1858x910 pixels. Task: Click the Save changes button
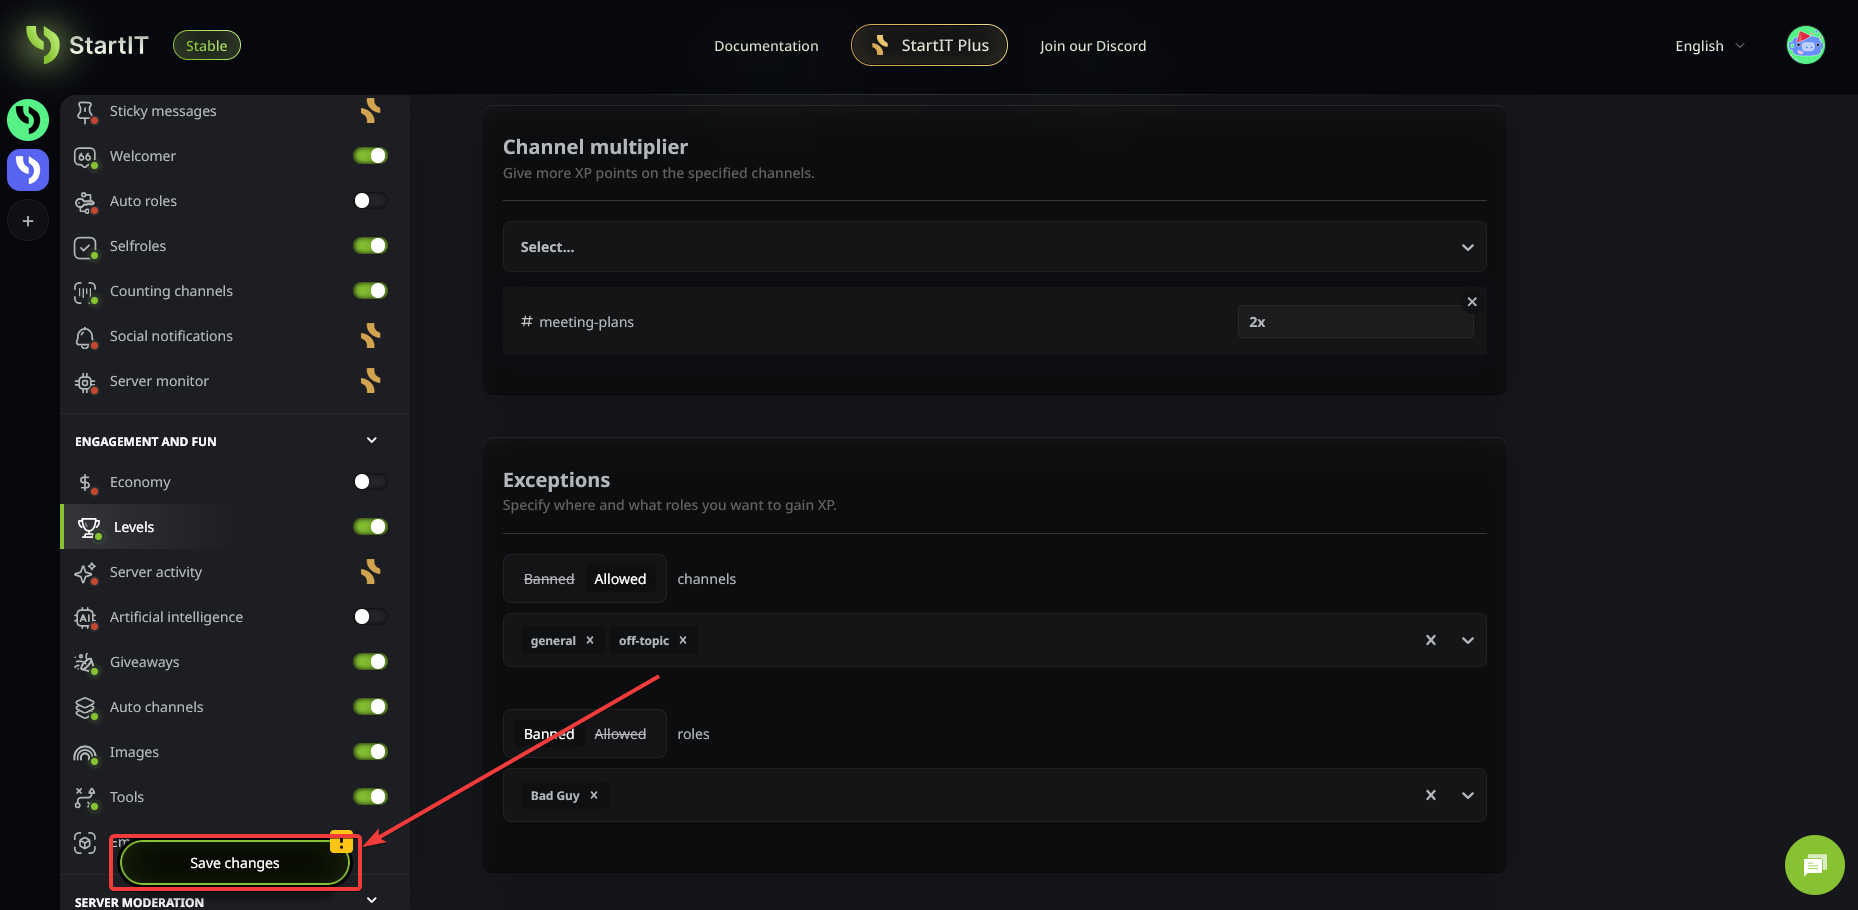click(235, 863)
